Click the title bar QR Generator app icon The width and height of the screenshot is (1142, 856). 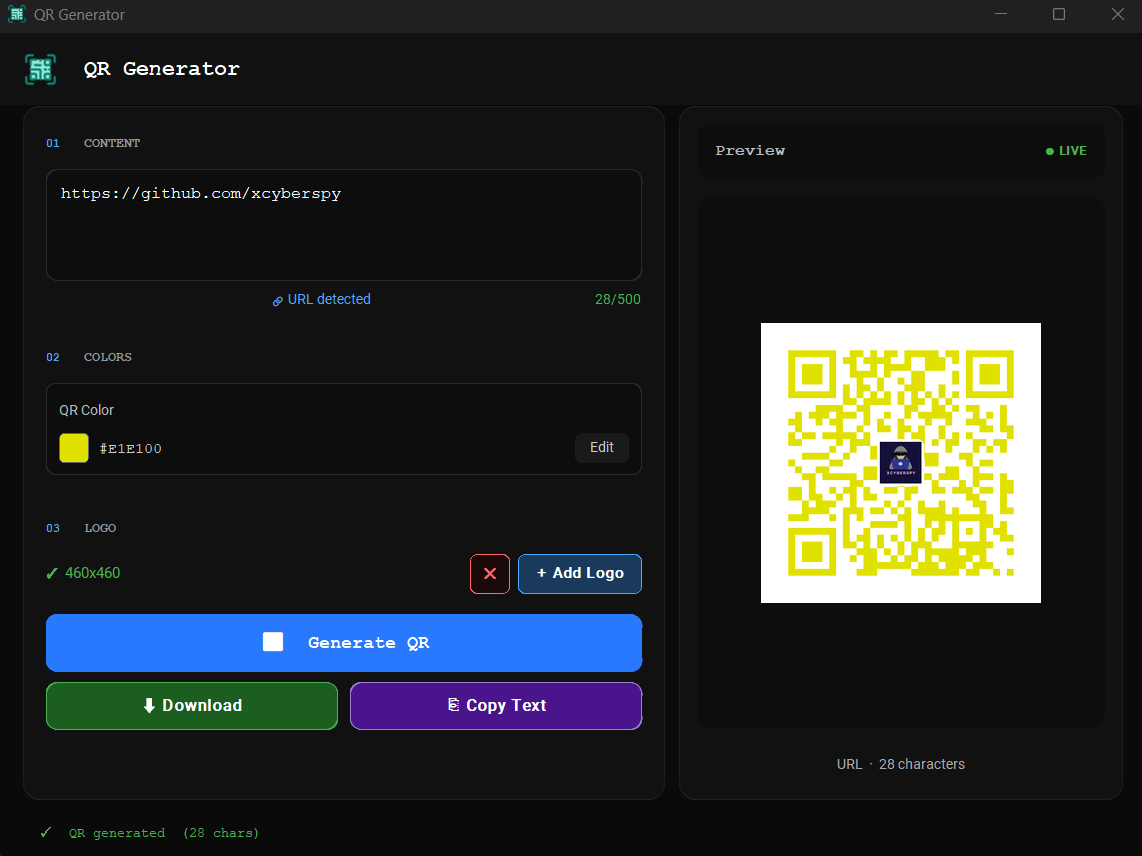(16, 14)
